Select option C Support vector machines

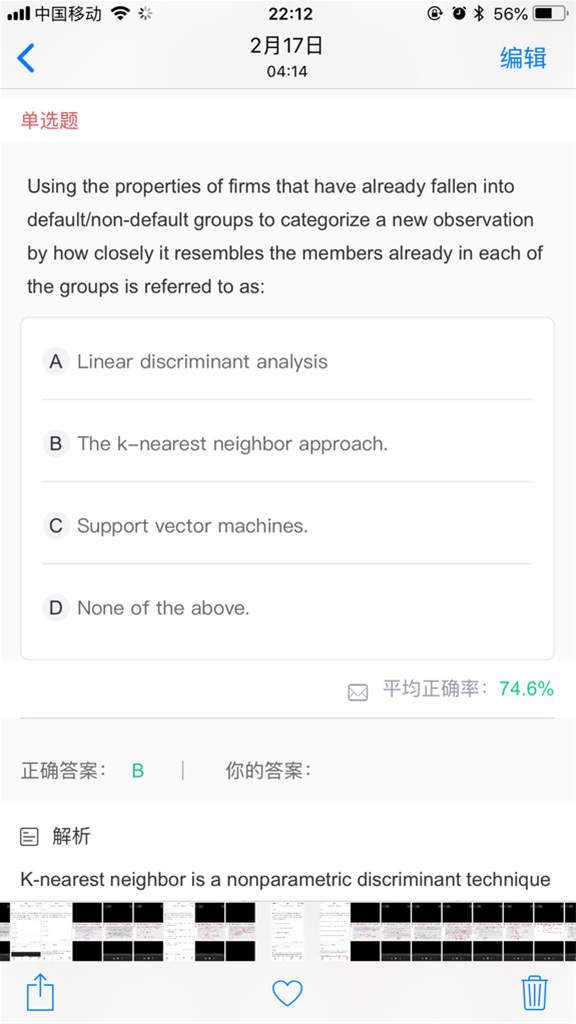point(287,526)
